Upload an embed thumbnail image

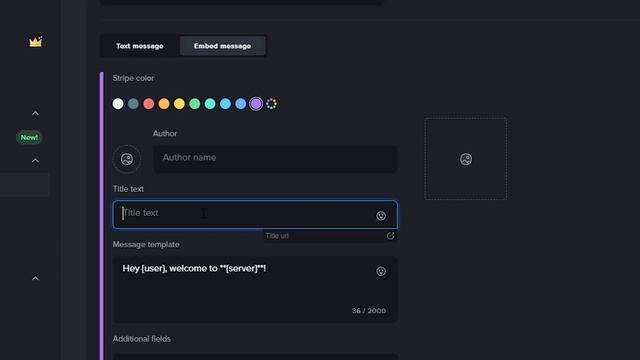pyautogui.click(x=466, y=159)
